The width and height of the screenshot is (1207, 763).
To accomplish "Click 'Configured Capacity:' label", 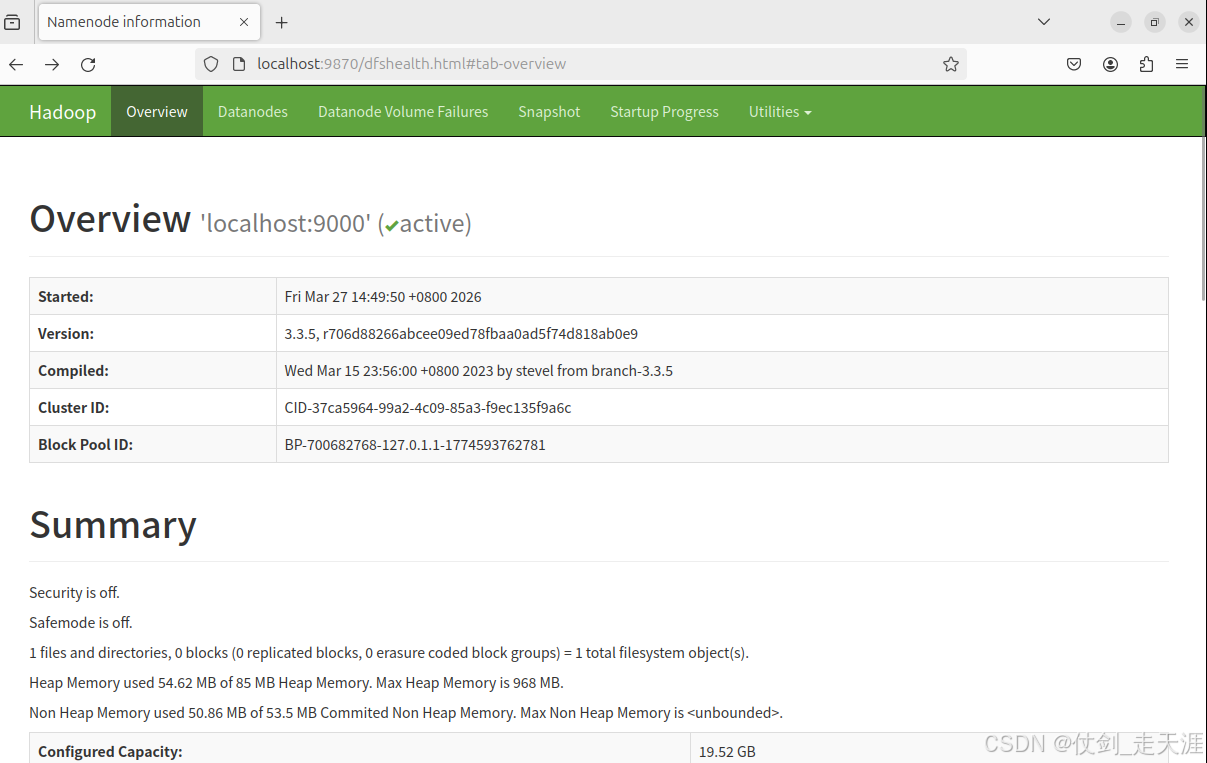I will 110,751.
